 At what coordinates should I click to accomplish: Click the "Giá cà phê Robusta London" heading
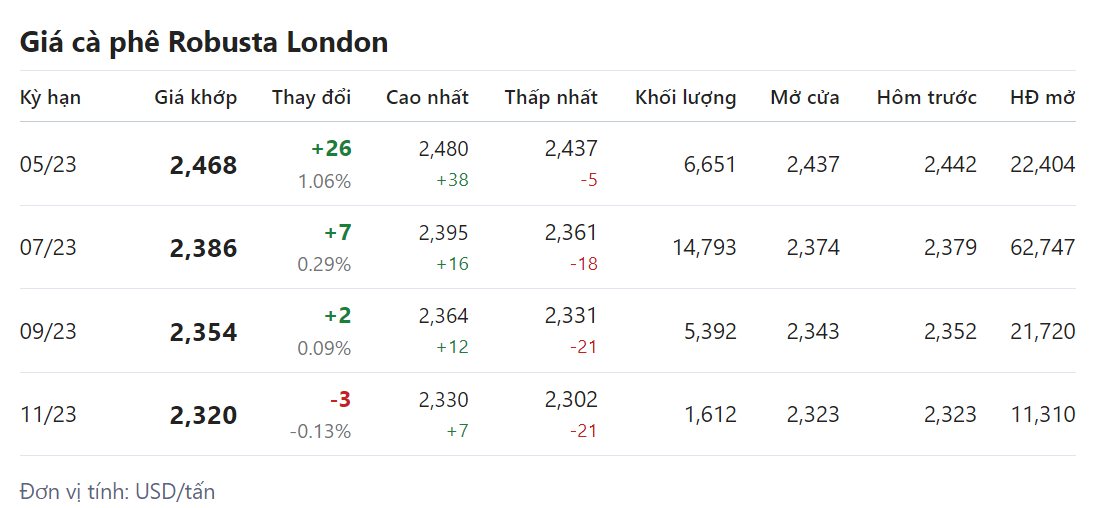(x=204, y=42)
